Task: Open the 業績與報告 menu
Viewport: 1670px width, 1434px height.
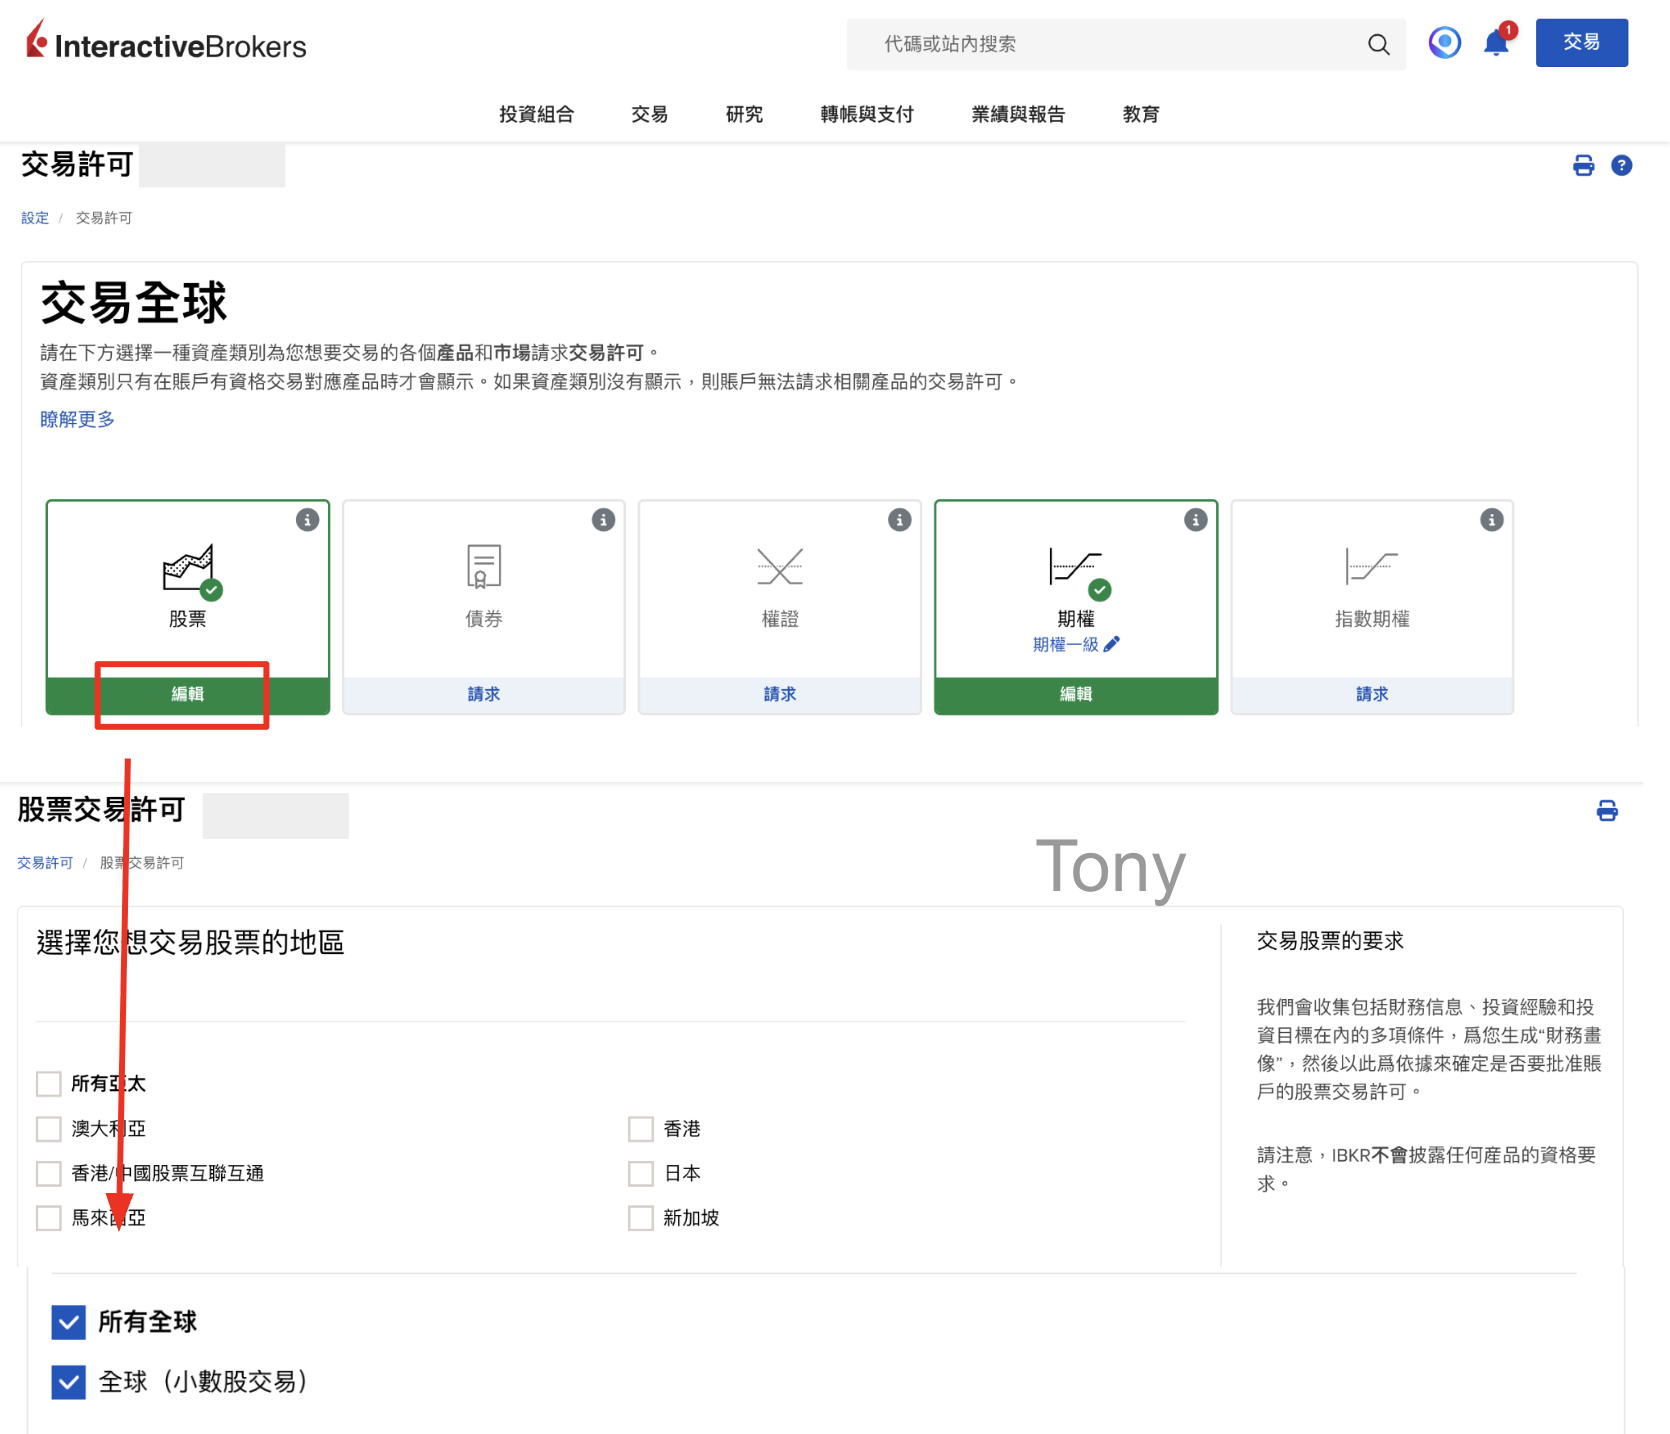Action: 1017,115
